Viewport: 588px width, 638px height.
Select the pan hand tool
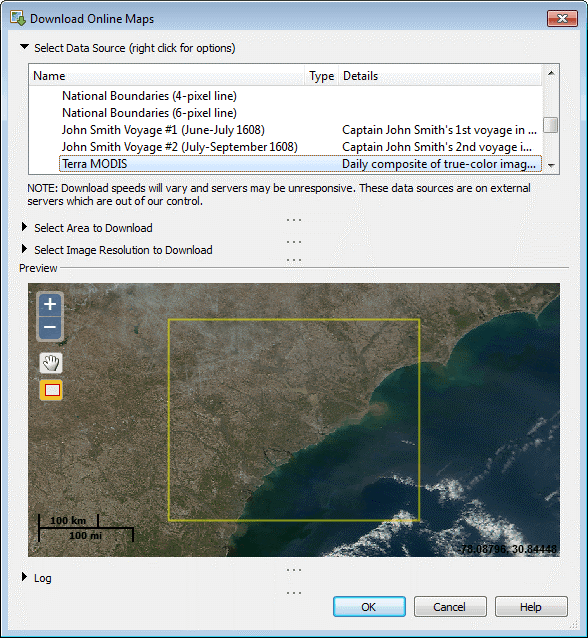(51, 363)
